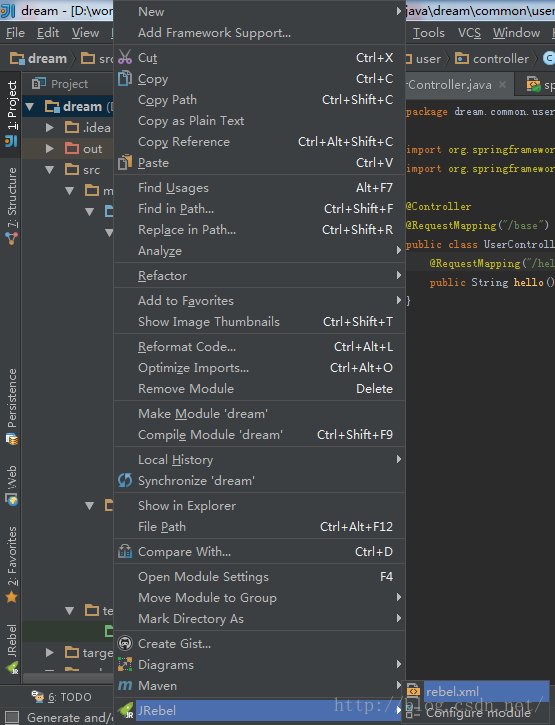Image resolution: width=555 pixels, height=725 pixels.
Task: Click the .idea folder icon
Action: click(72, 127)
